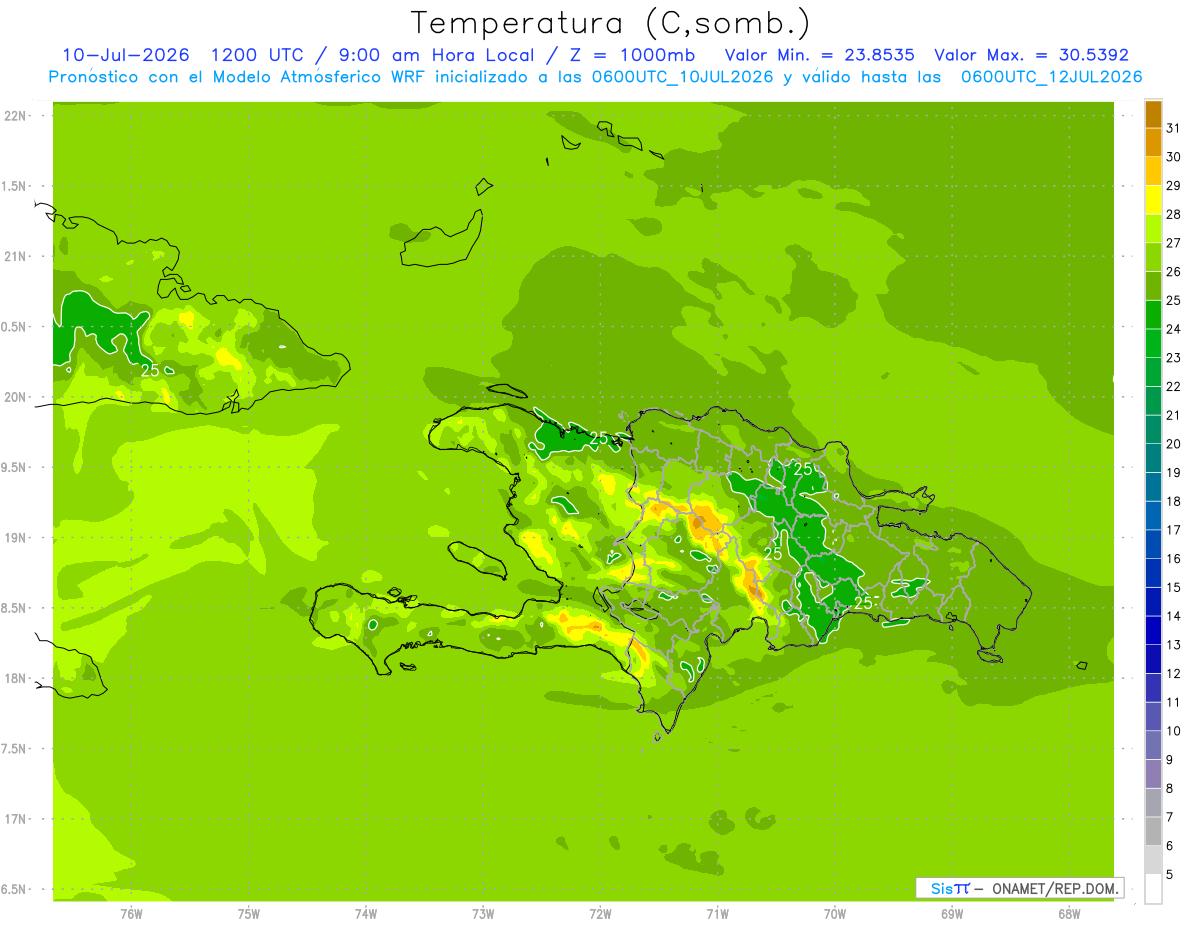Select the "Z = 1000mb" level text
Image resolution: width=1200 pixels, height=927 pixels.
tap(632, 55)
